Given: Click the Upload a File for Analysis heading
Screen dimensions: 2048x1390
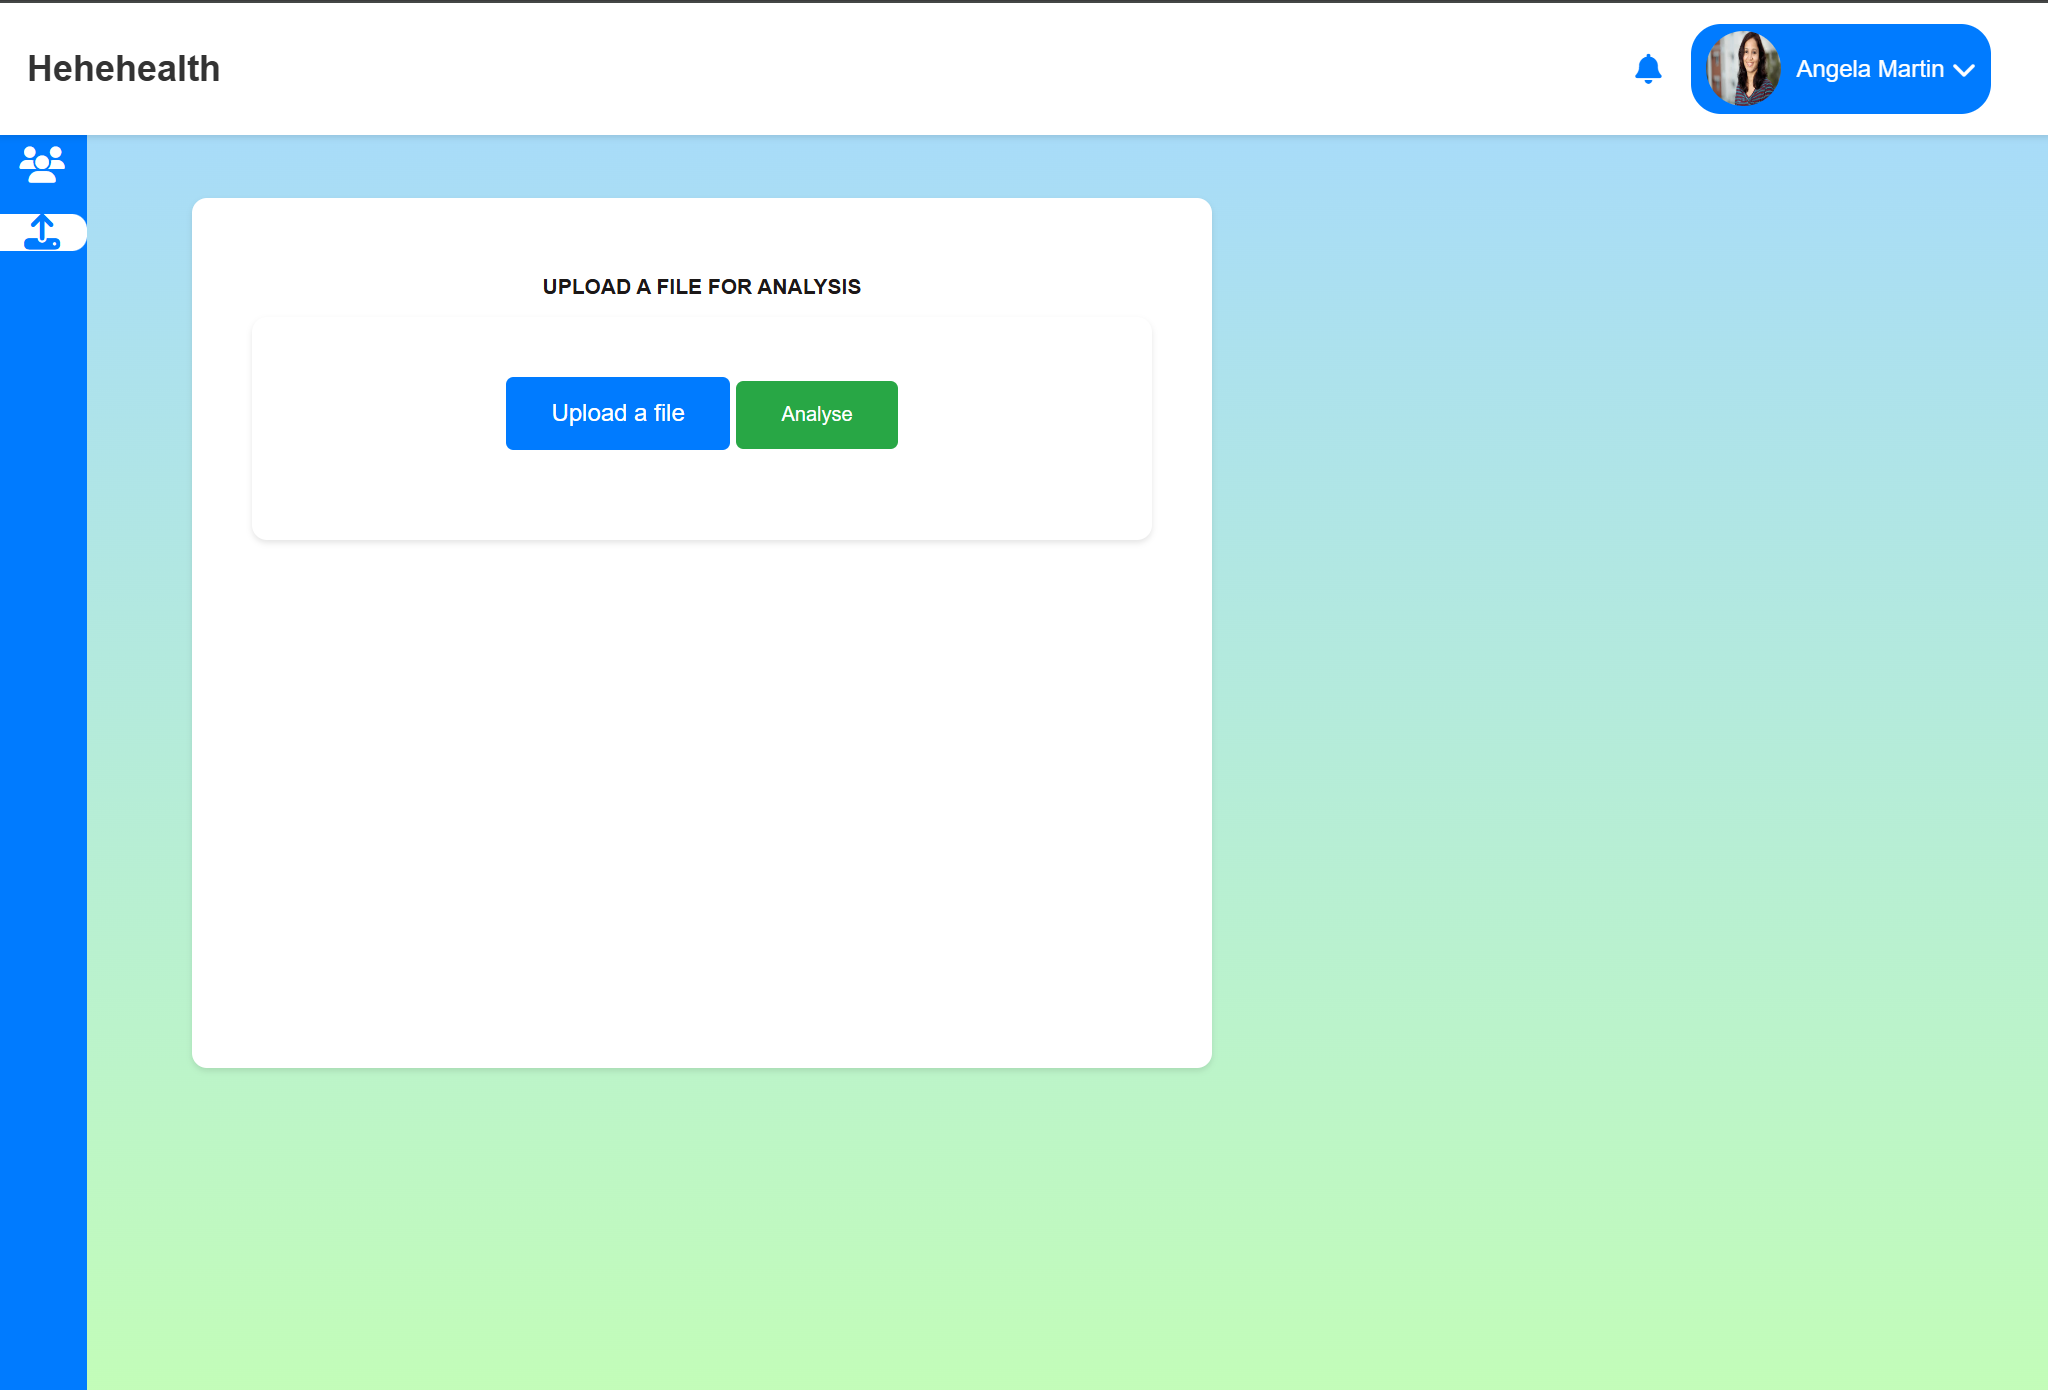Looking at the screenshot, I should (x=701, y=287).
